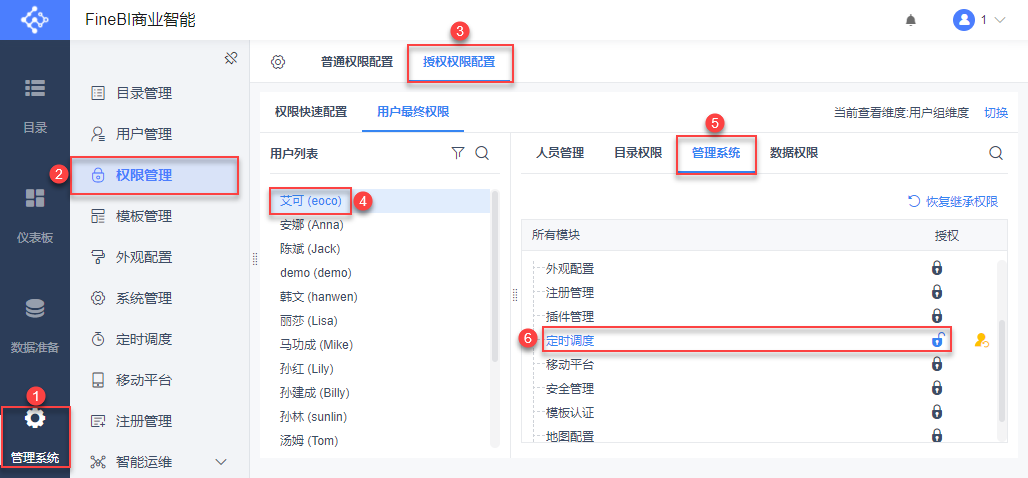Click the search icon in permissions panel

[996, 153]
